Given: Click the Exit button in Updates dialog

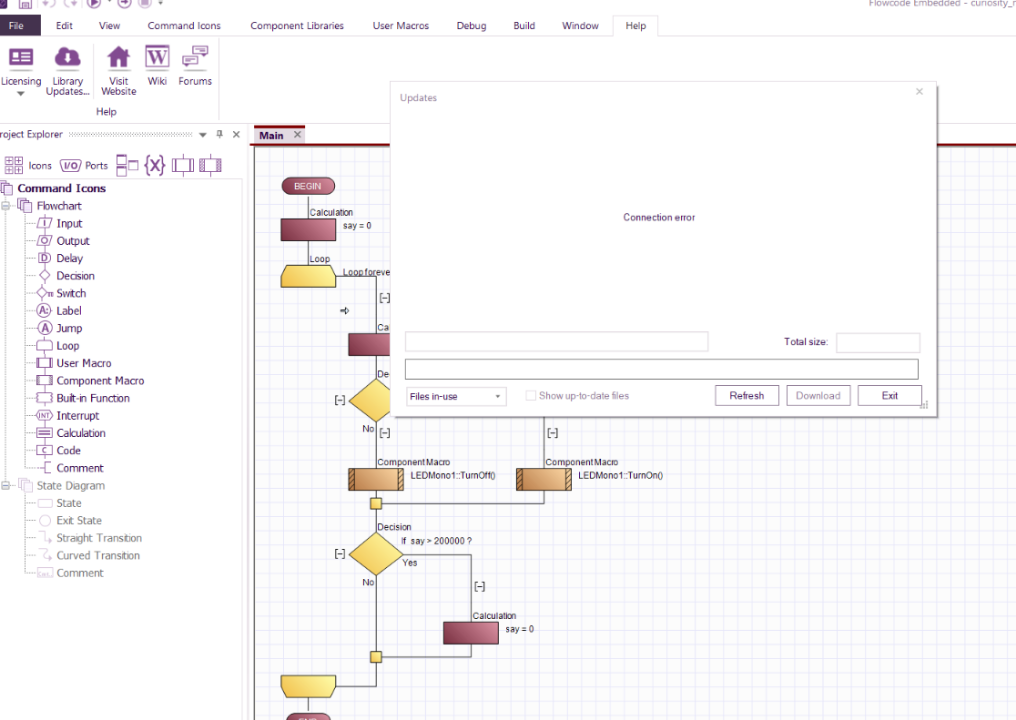Looking at the screenshot, I should (889, 395).
